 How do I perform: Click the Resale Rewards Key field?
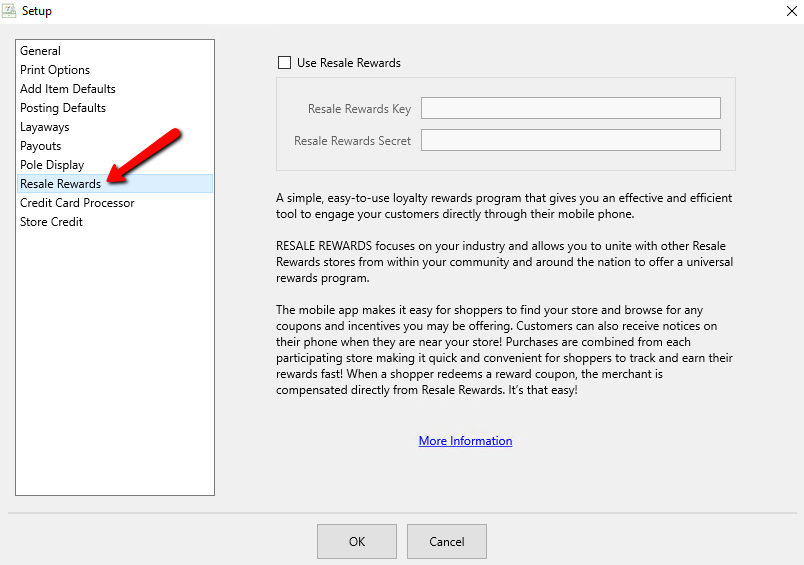(x=571, y=108)
